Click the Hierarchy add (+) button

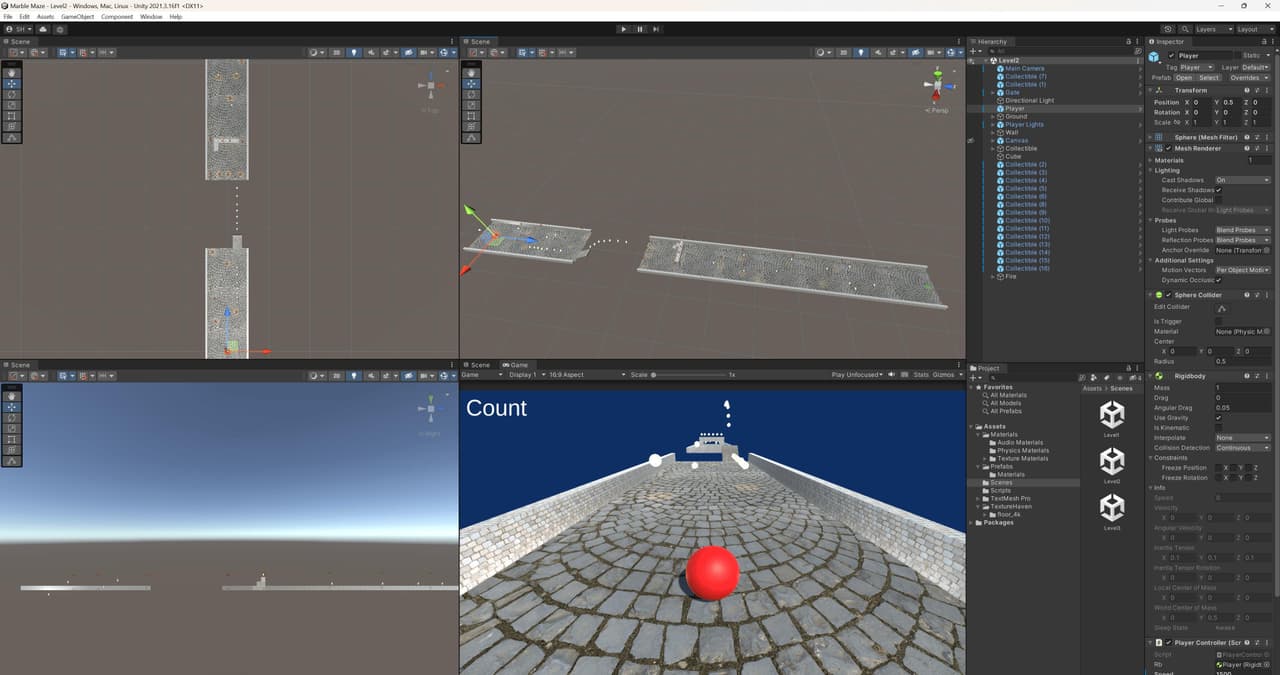(974, 51)
